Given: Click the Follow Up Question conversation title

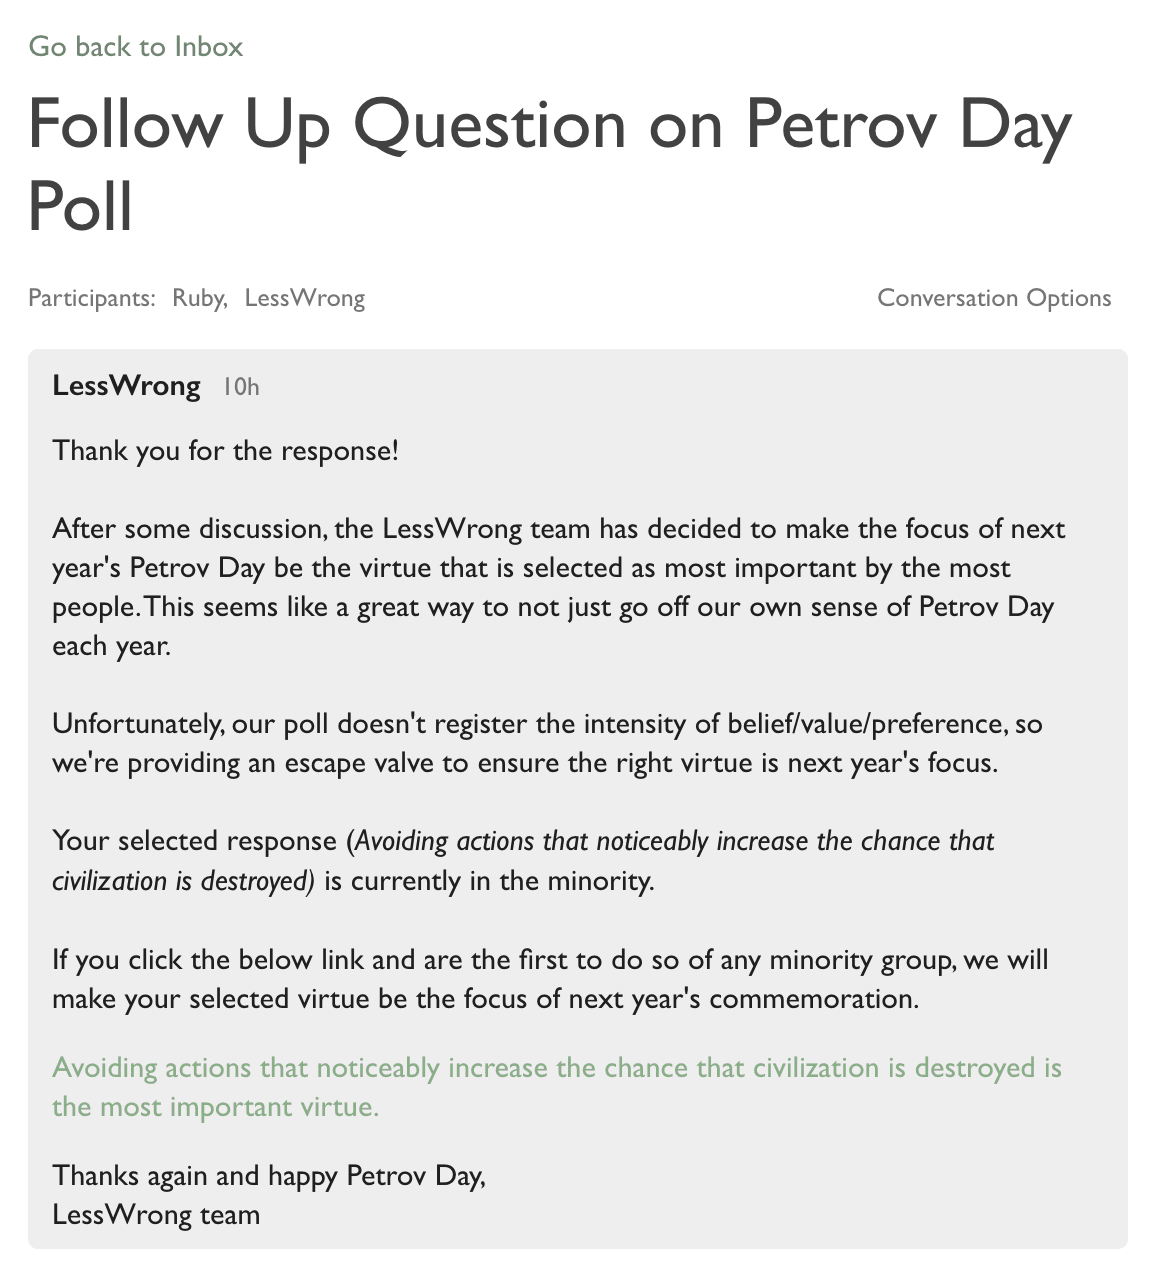Looking at the screenshot, I should [x=548, y=125].
